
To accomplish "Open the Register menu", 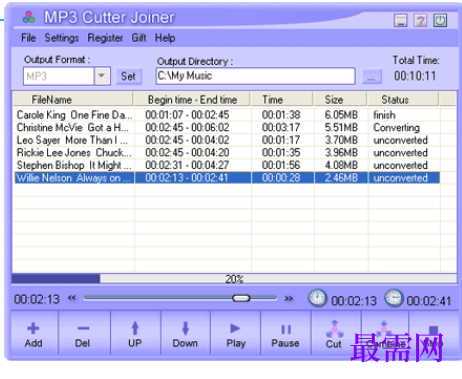I will pos(105,38).
